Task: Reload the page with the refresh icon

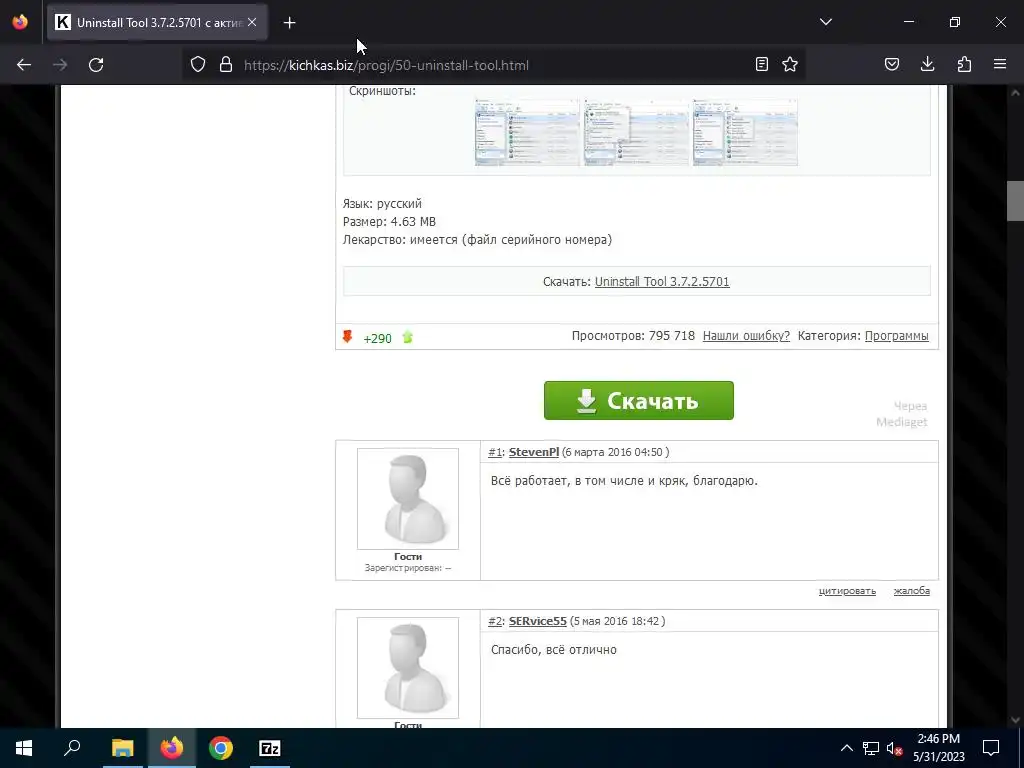Action: (96, 65)
